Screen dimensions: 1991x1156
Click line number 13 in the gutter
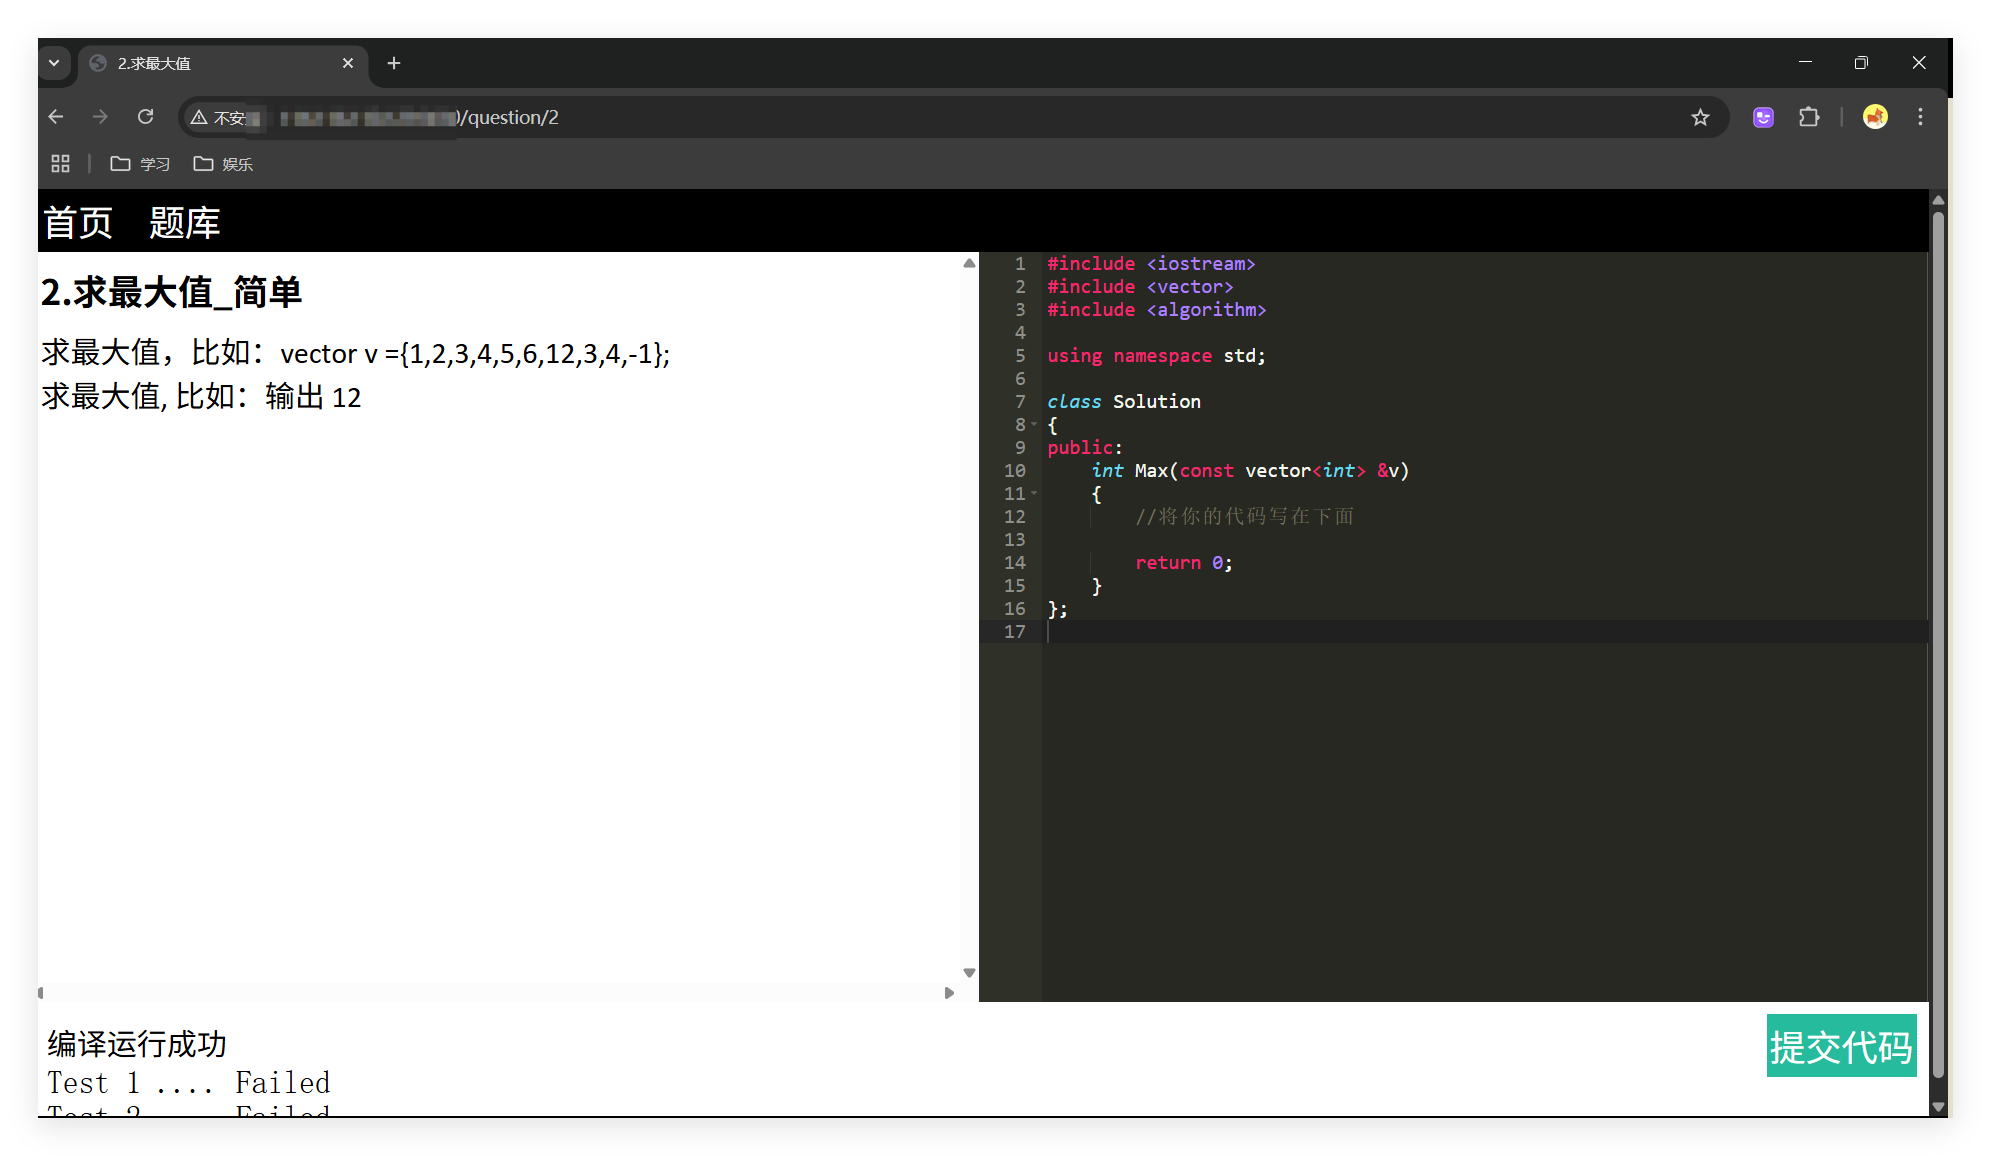pyautogui.click(x=1014, y=540)
